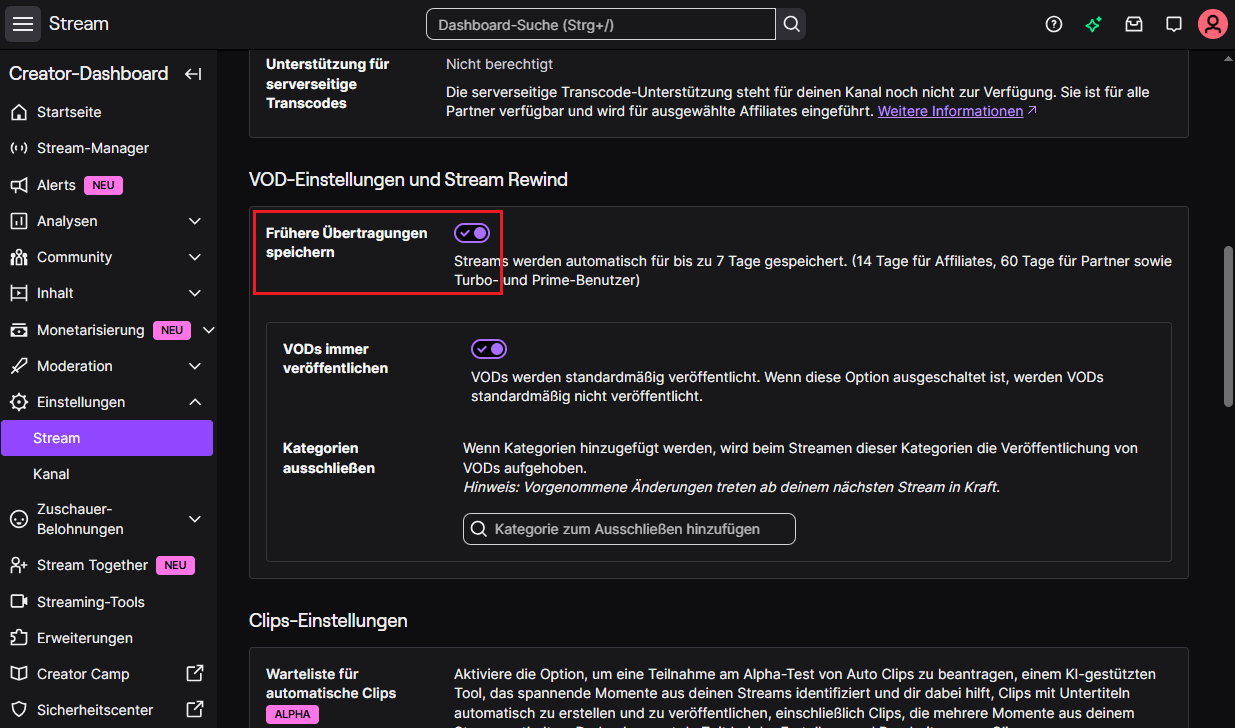
Task: Click the 'Kategorien ausschließen' label
Action: tap(329, 458)
